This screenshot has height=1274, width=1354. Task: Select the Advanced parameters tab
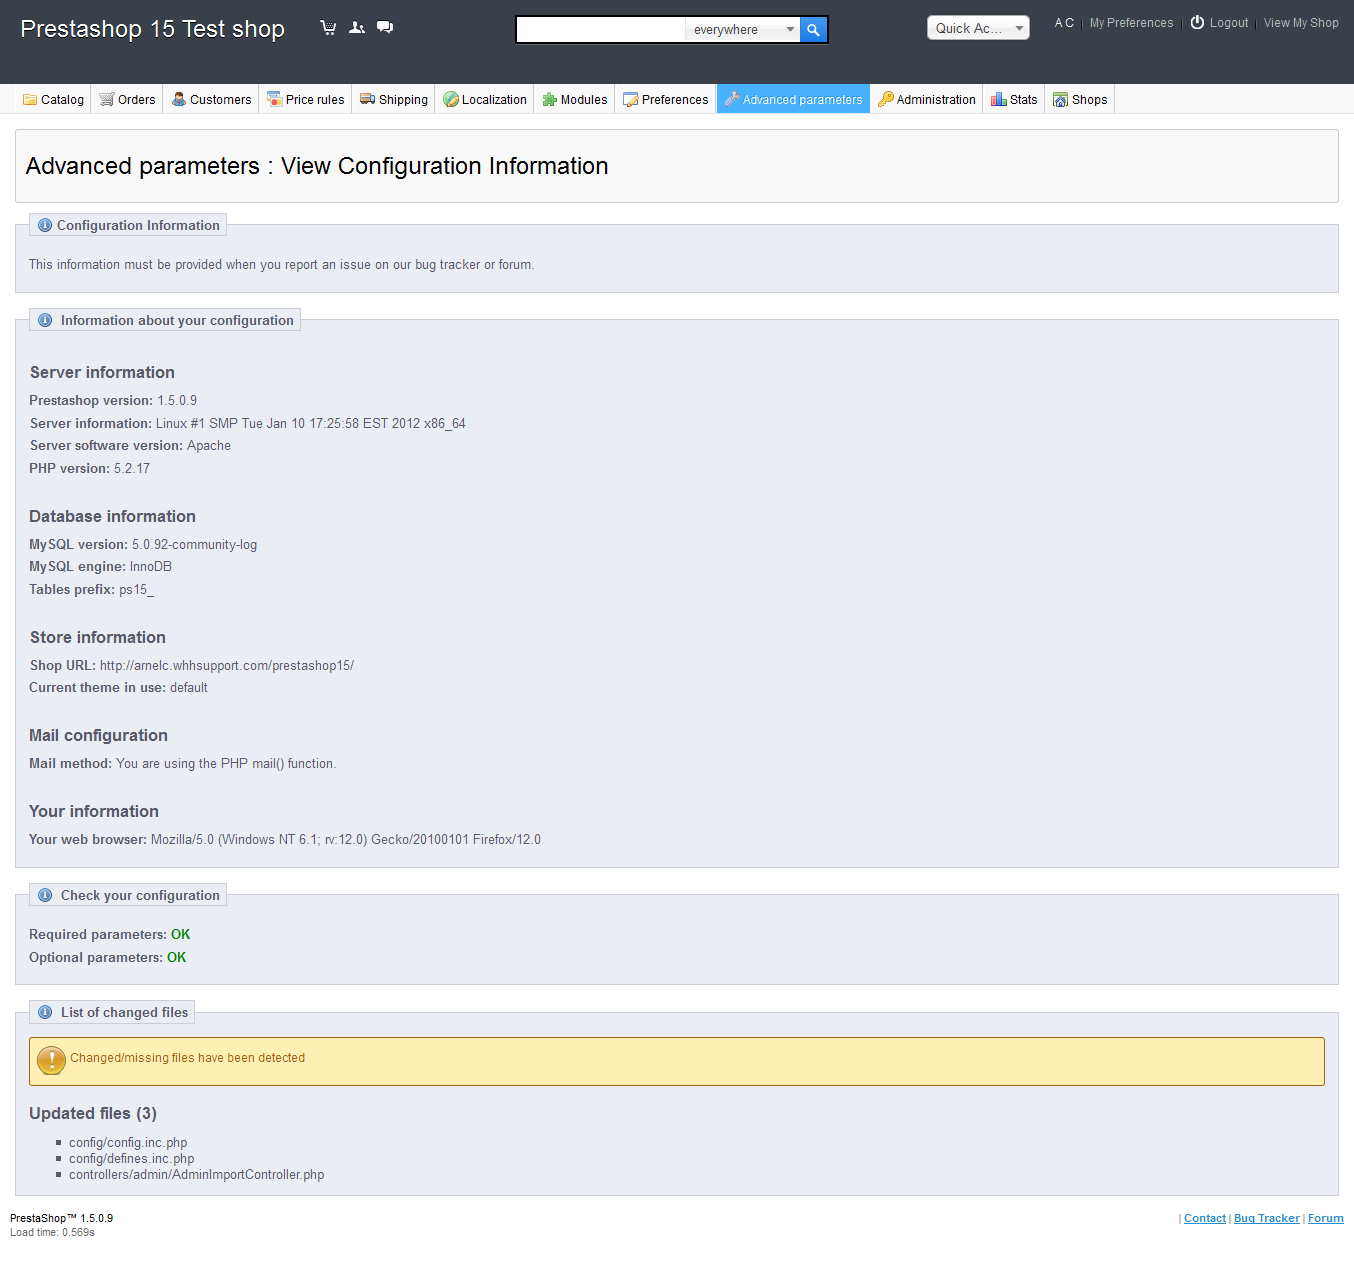coord(793,100)
